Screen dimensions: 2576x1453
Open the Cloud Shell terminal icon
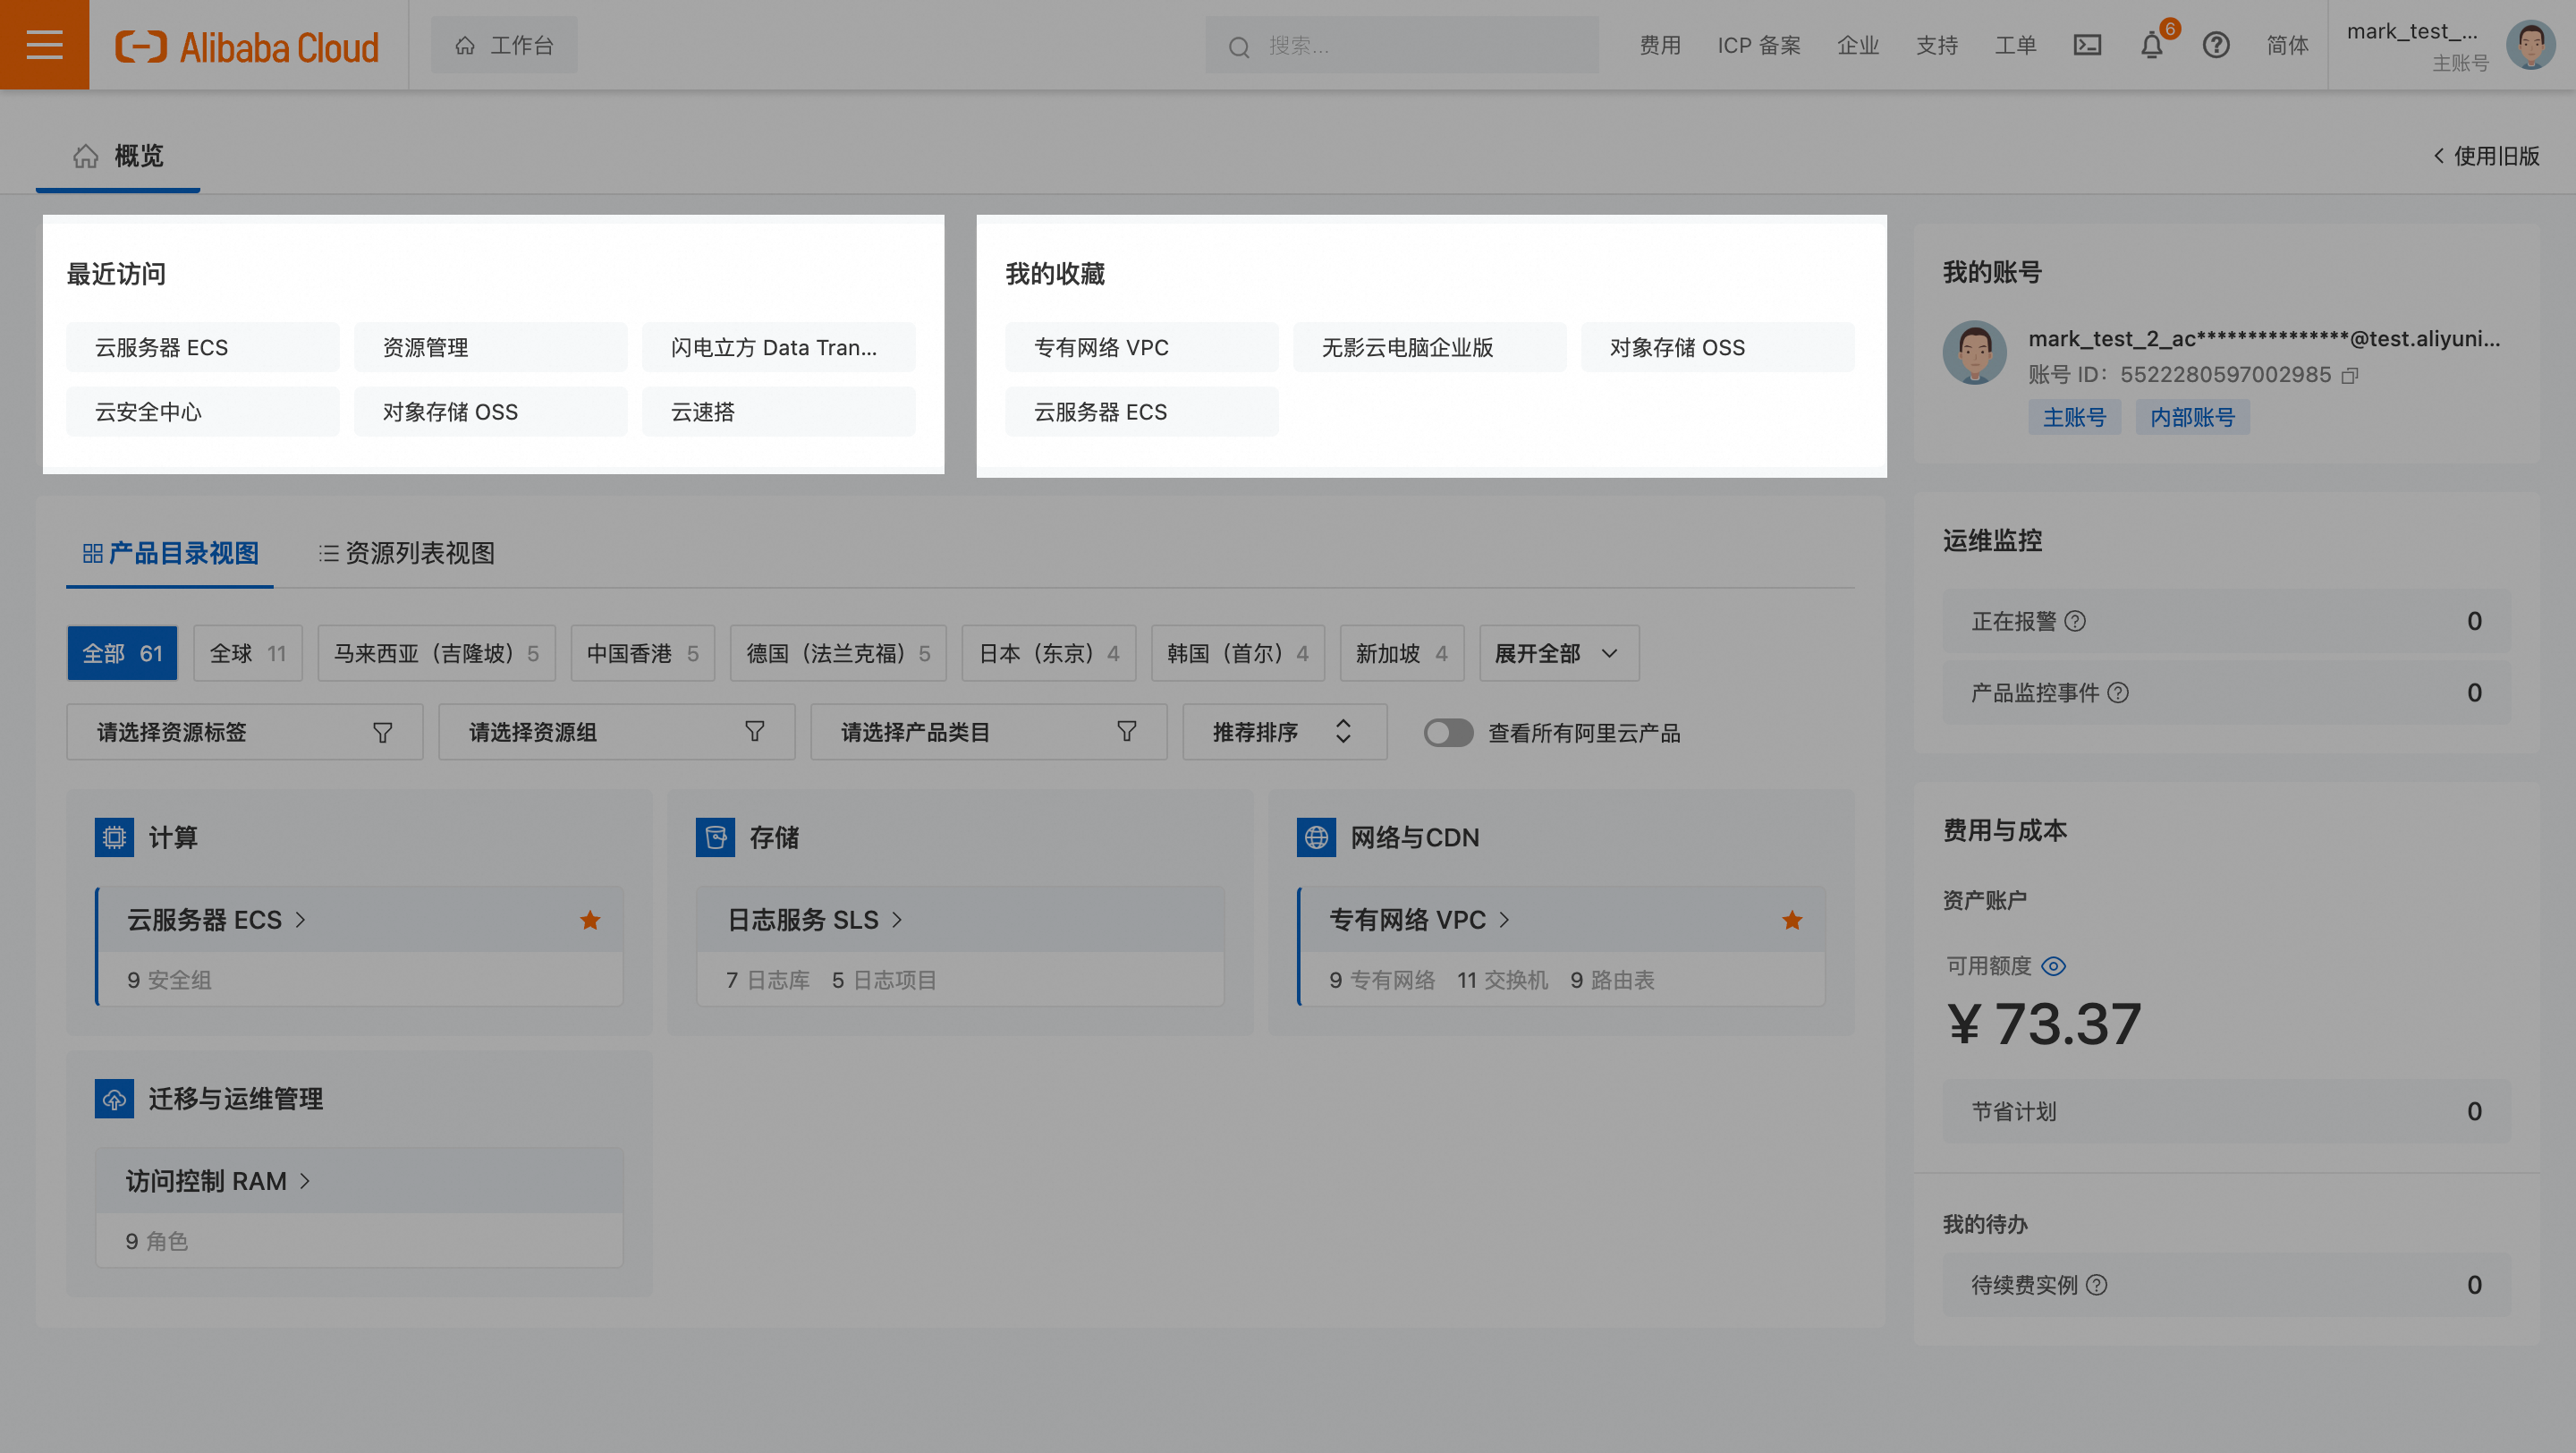tap(2087, 45)
